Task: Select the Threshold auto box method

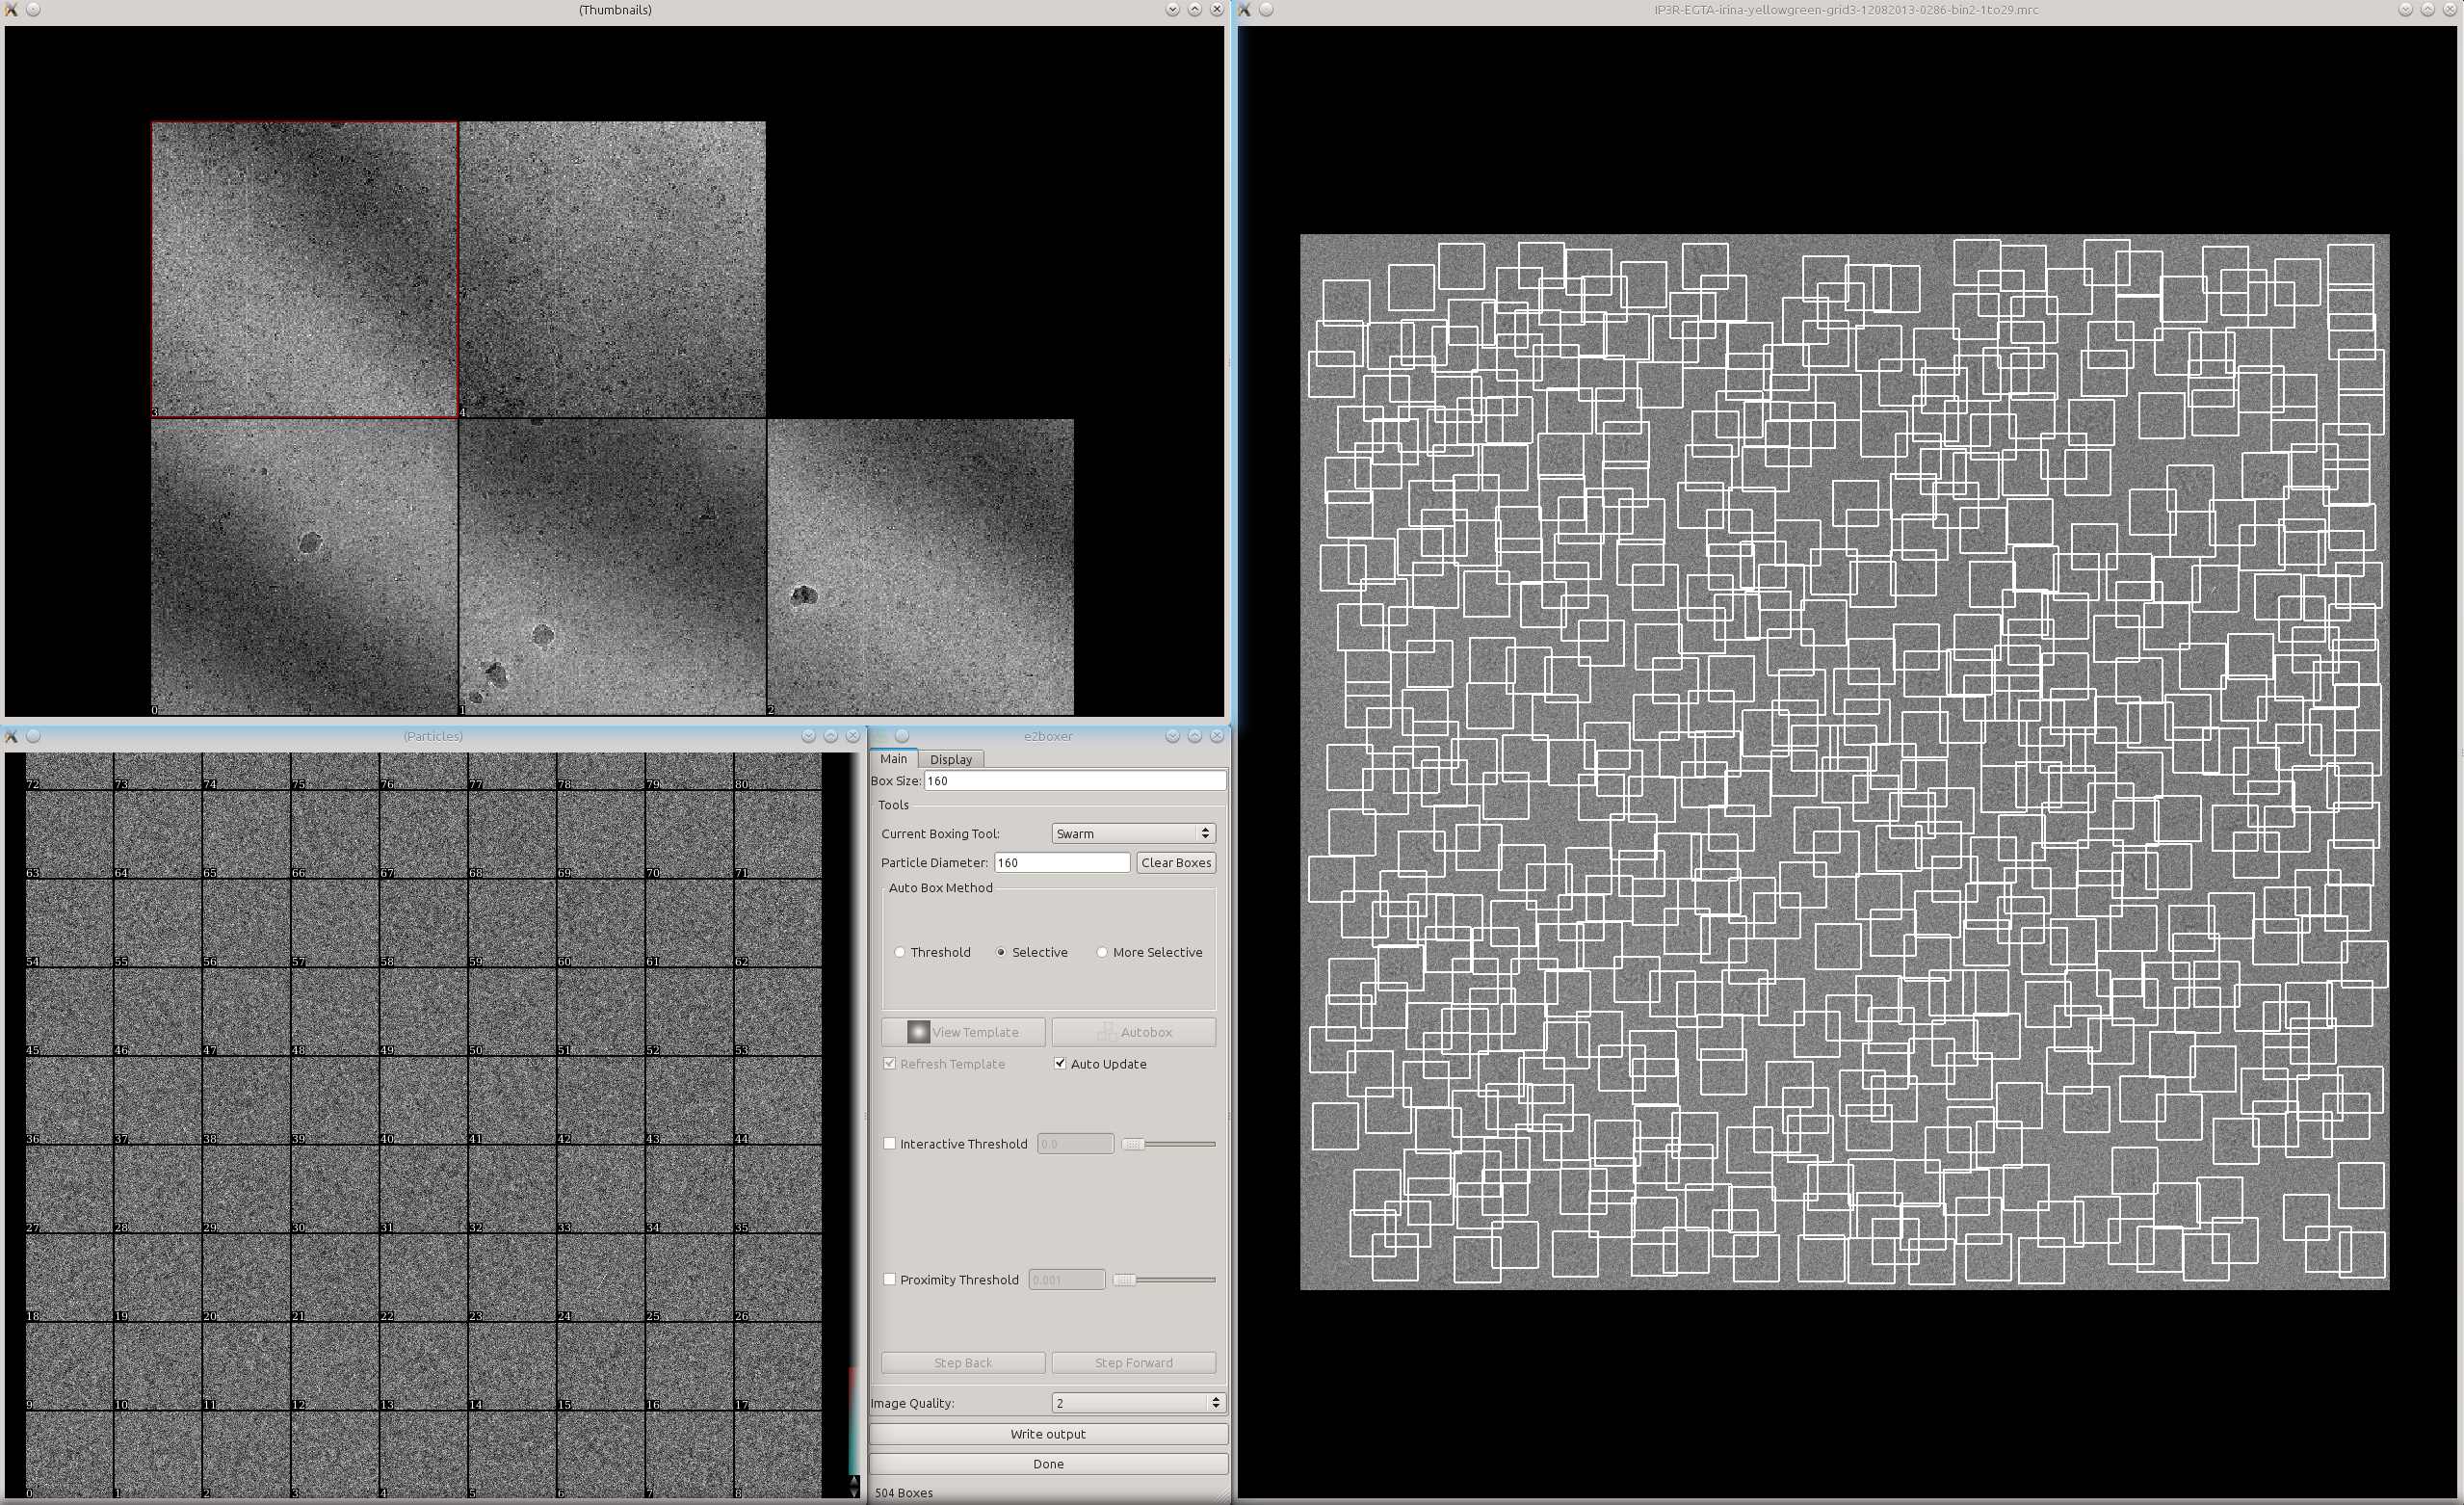Action: (900, 952)
